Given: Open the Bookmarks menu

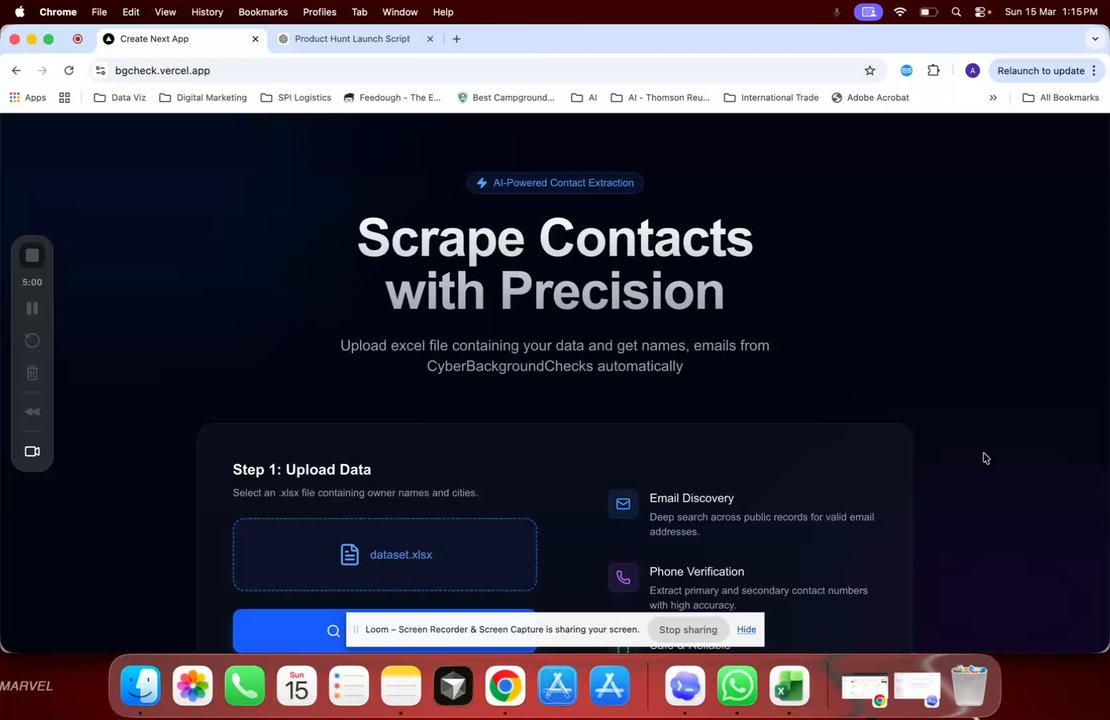Looking at the screenshot, I should point(263,12).
